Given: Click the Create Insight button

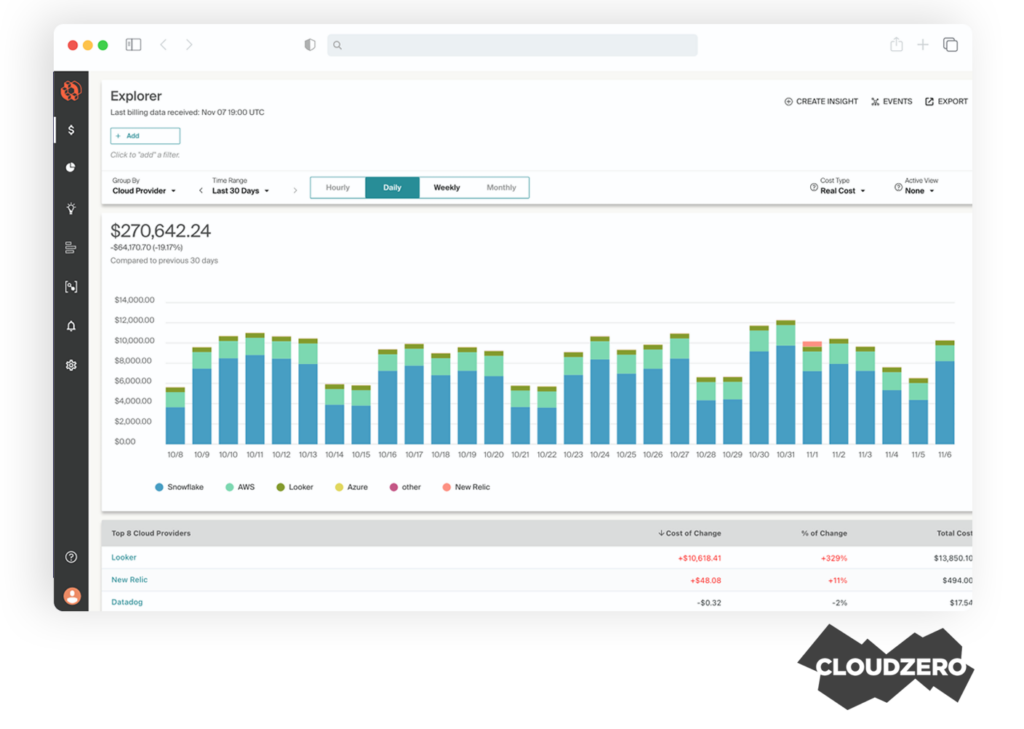Looking at the screenshot, I should pyautogui.click(x=821, y=102).
